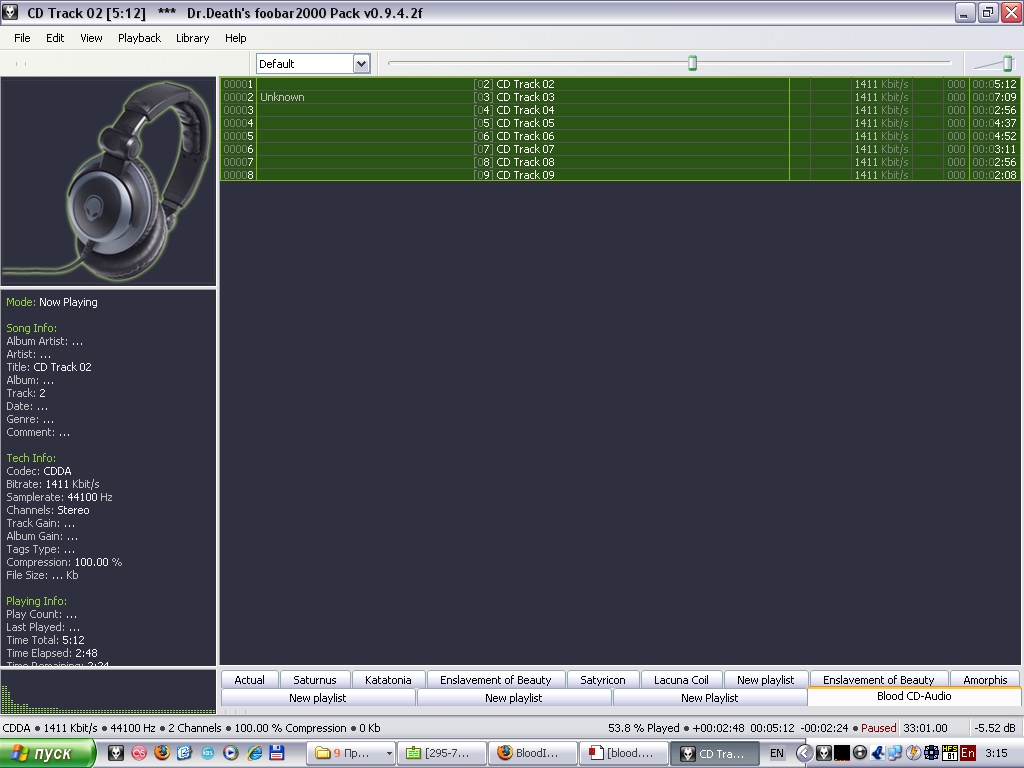Screen dimensions: 1024x768
Task: Switch to the [295-7... taskbar window
Action: pyautogui.click(x=442, y=753)
